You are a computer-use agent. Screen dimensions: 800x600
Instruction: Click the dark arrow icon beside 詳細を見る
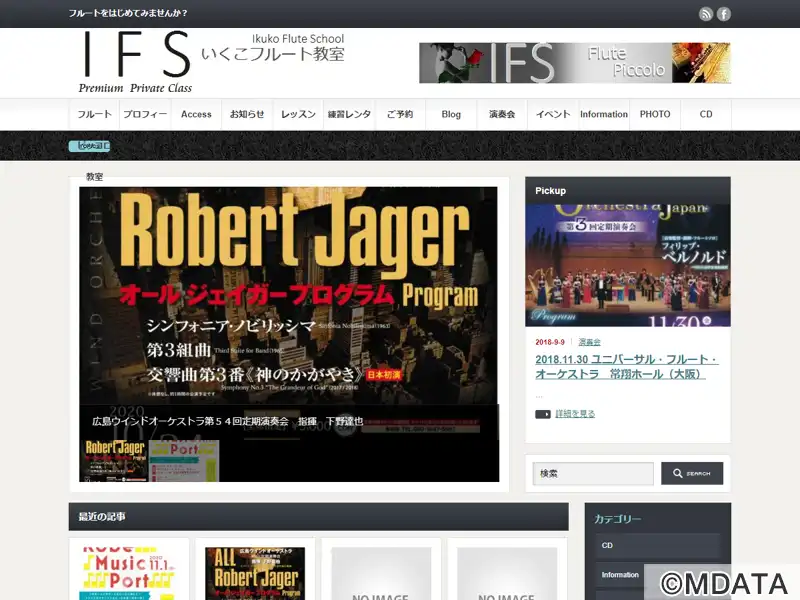(x=542, y=414)
